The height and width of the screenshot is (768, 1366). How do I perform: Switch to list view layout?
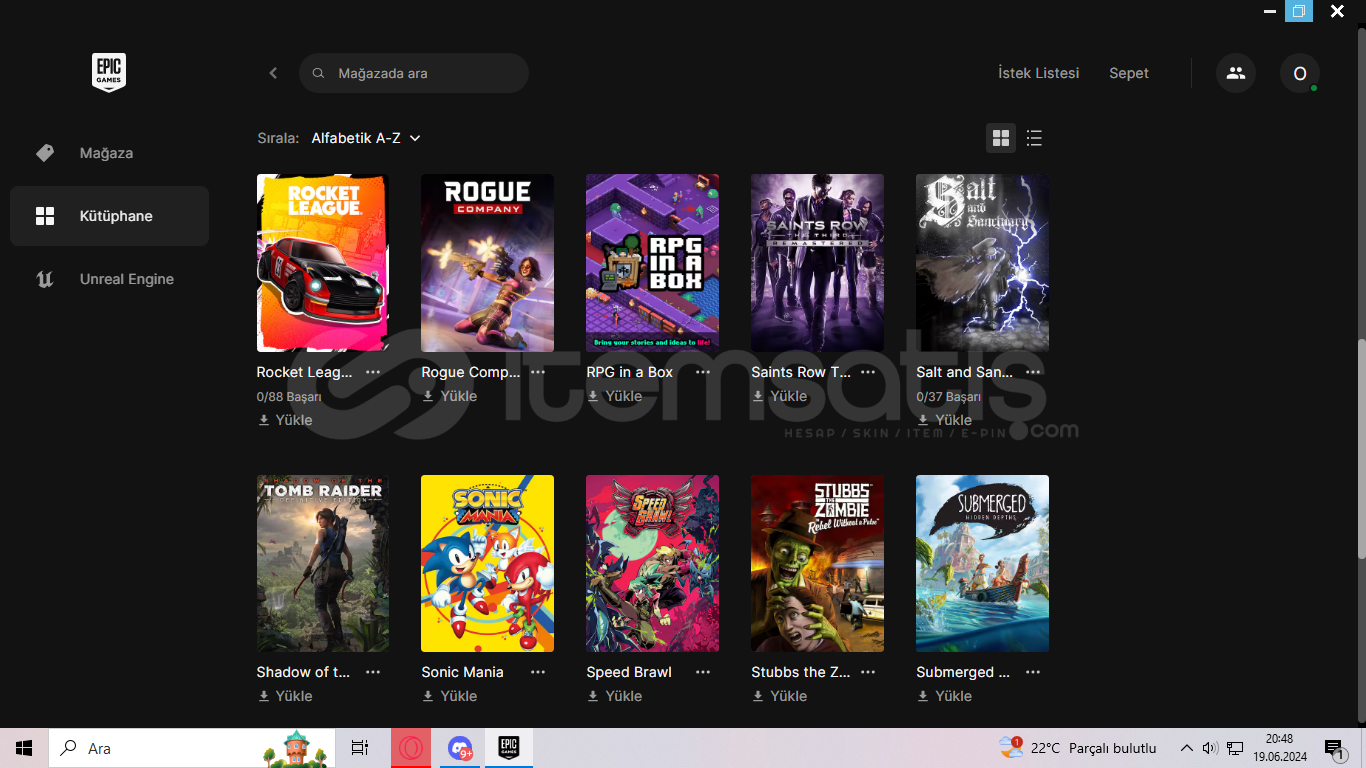point(1034,138)
